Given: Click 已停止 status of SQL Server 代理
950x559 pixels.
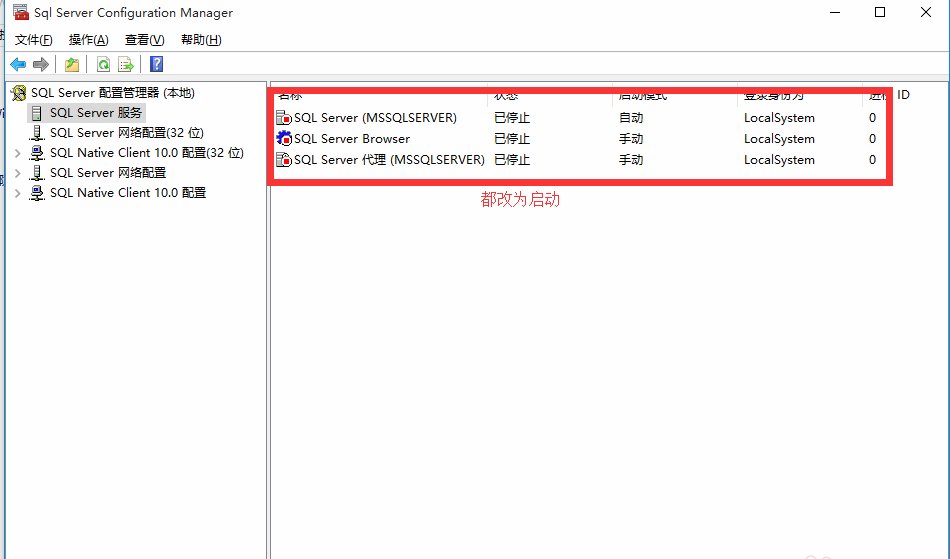Looking at the screenshot, I should pos(512,160).
